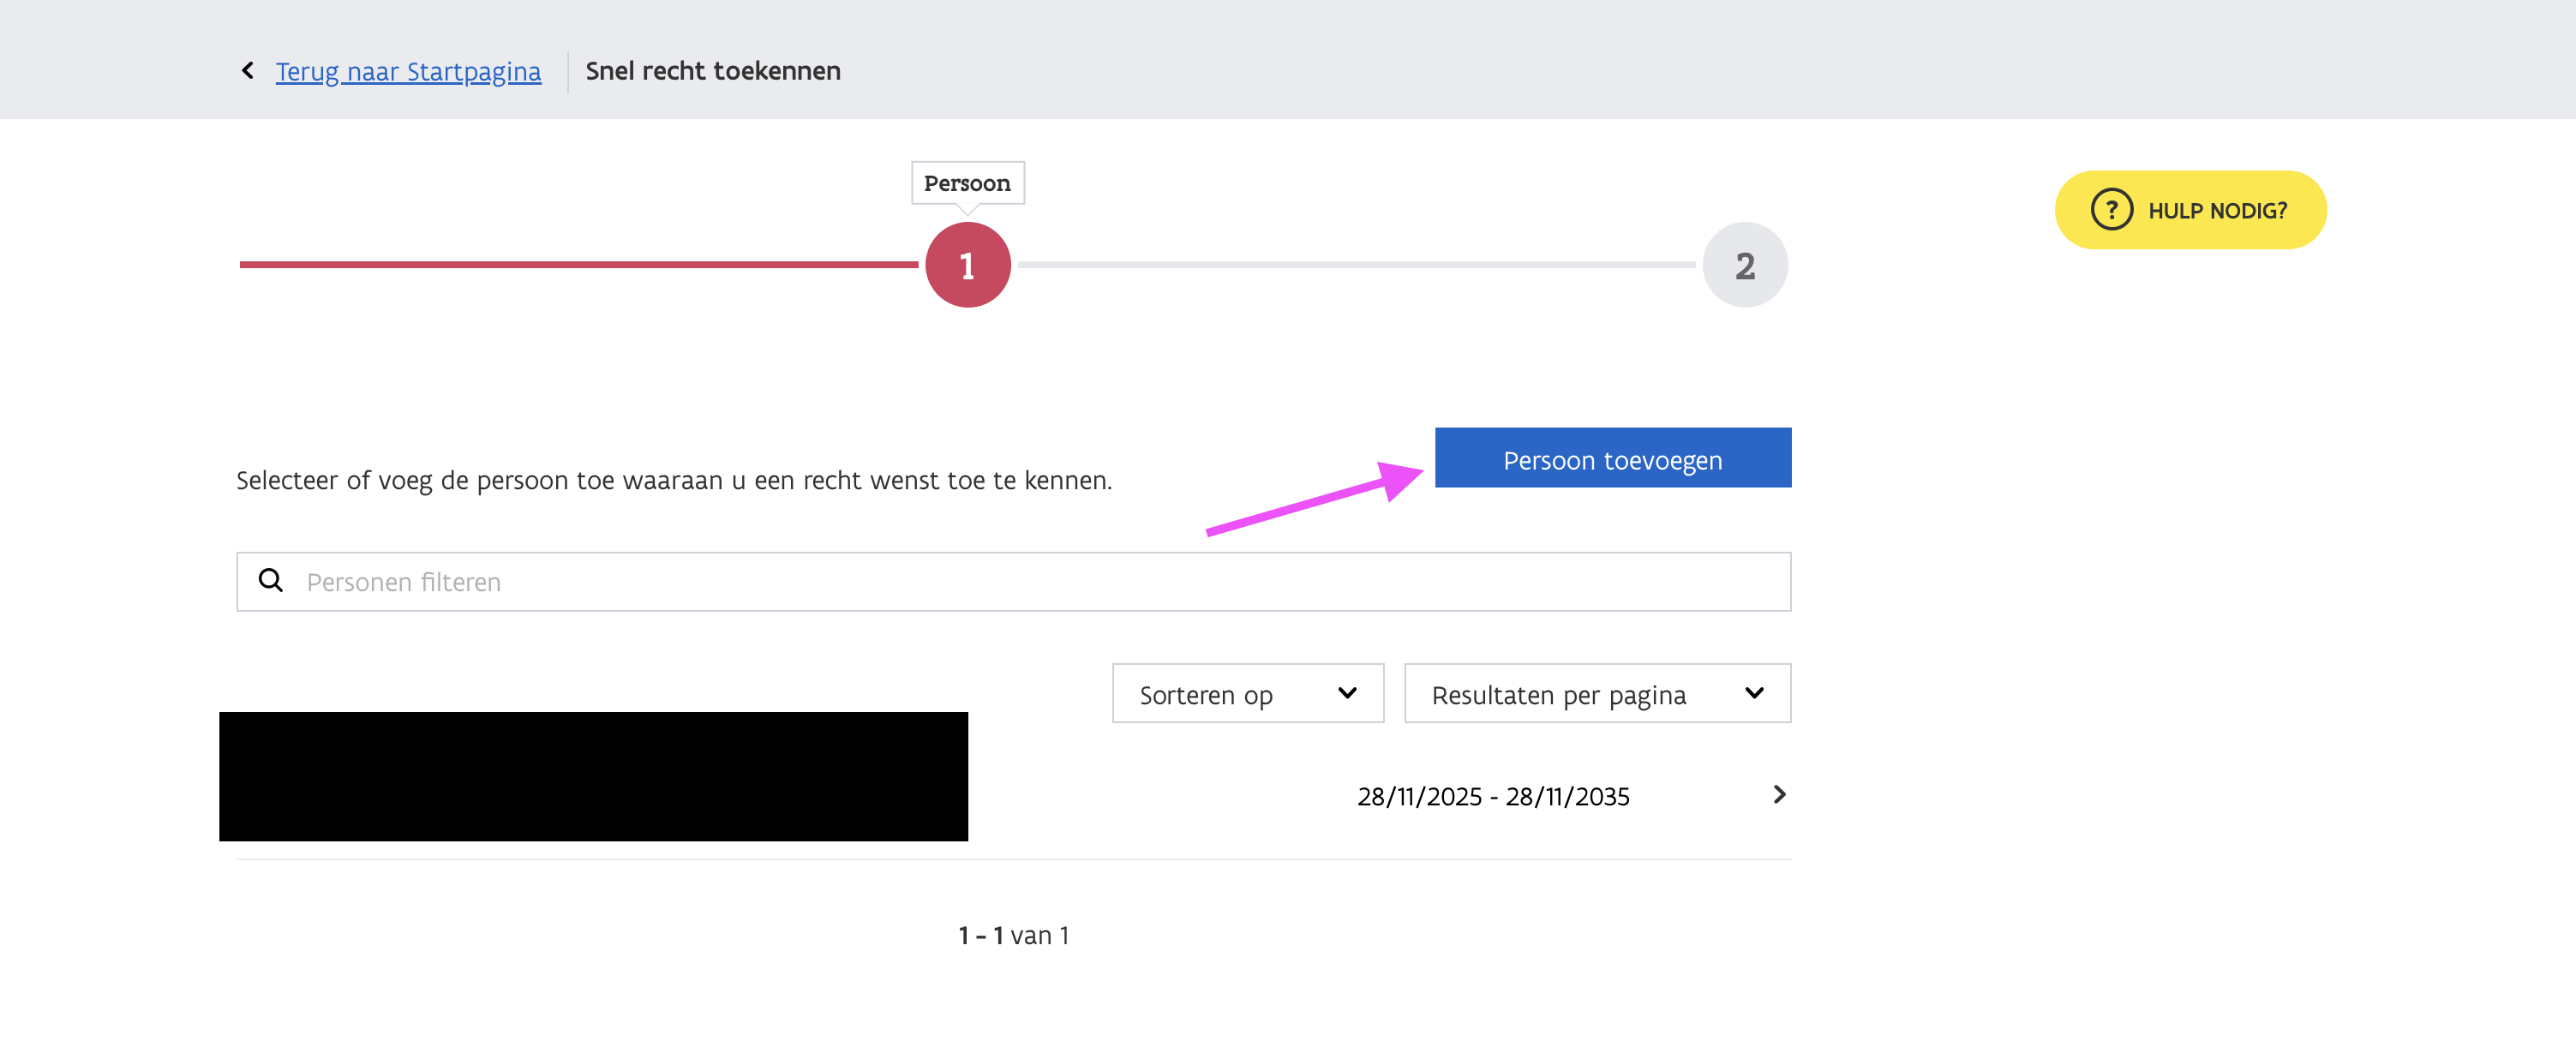Click the back chevron arrow icon
This screenshot has height=1047, width=2576.
point(248,70)
